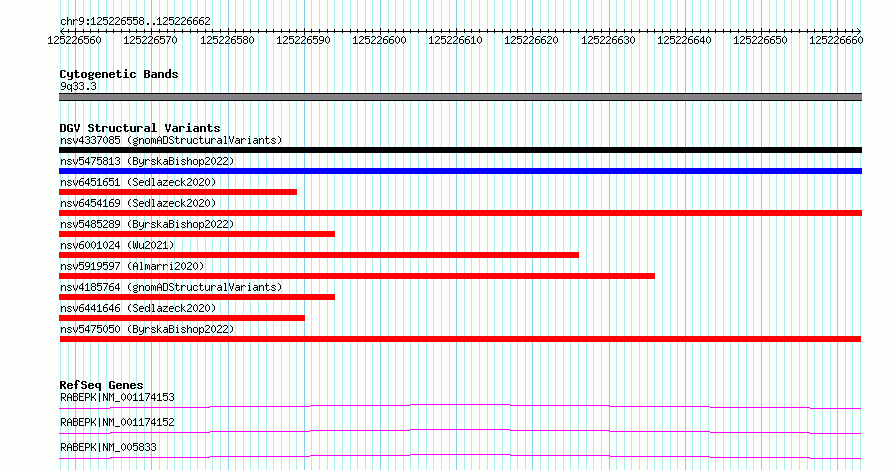Image resolution: width=890 pixels, height=470 pixels.
Task: Select the black nsv4337085 variant bar
Action: [460, 150]
